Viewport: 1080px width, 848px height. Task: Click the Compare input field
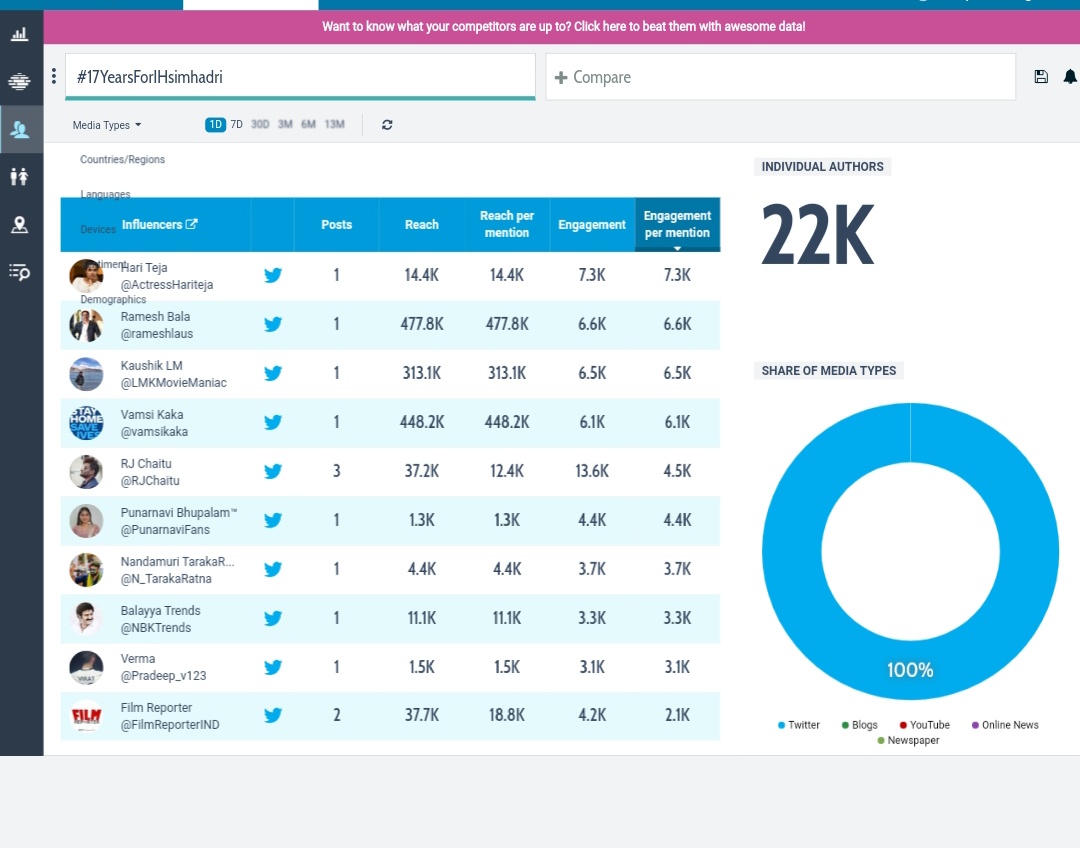tap(780, 76)
